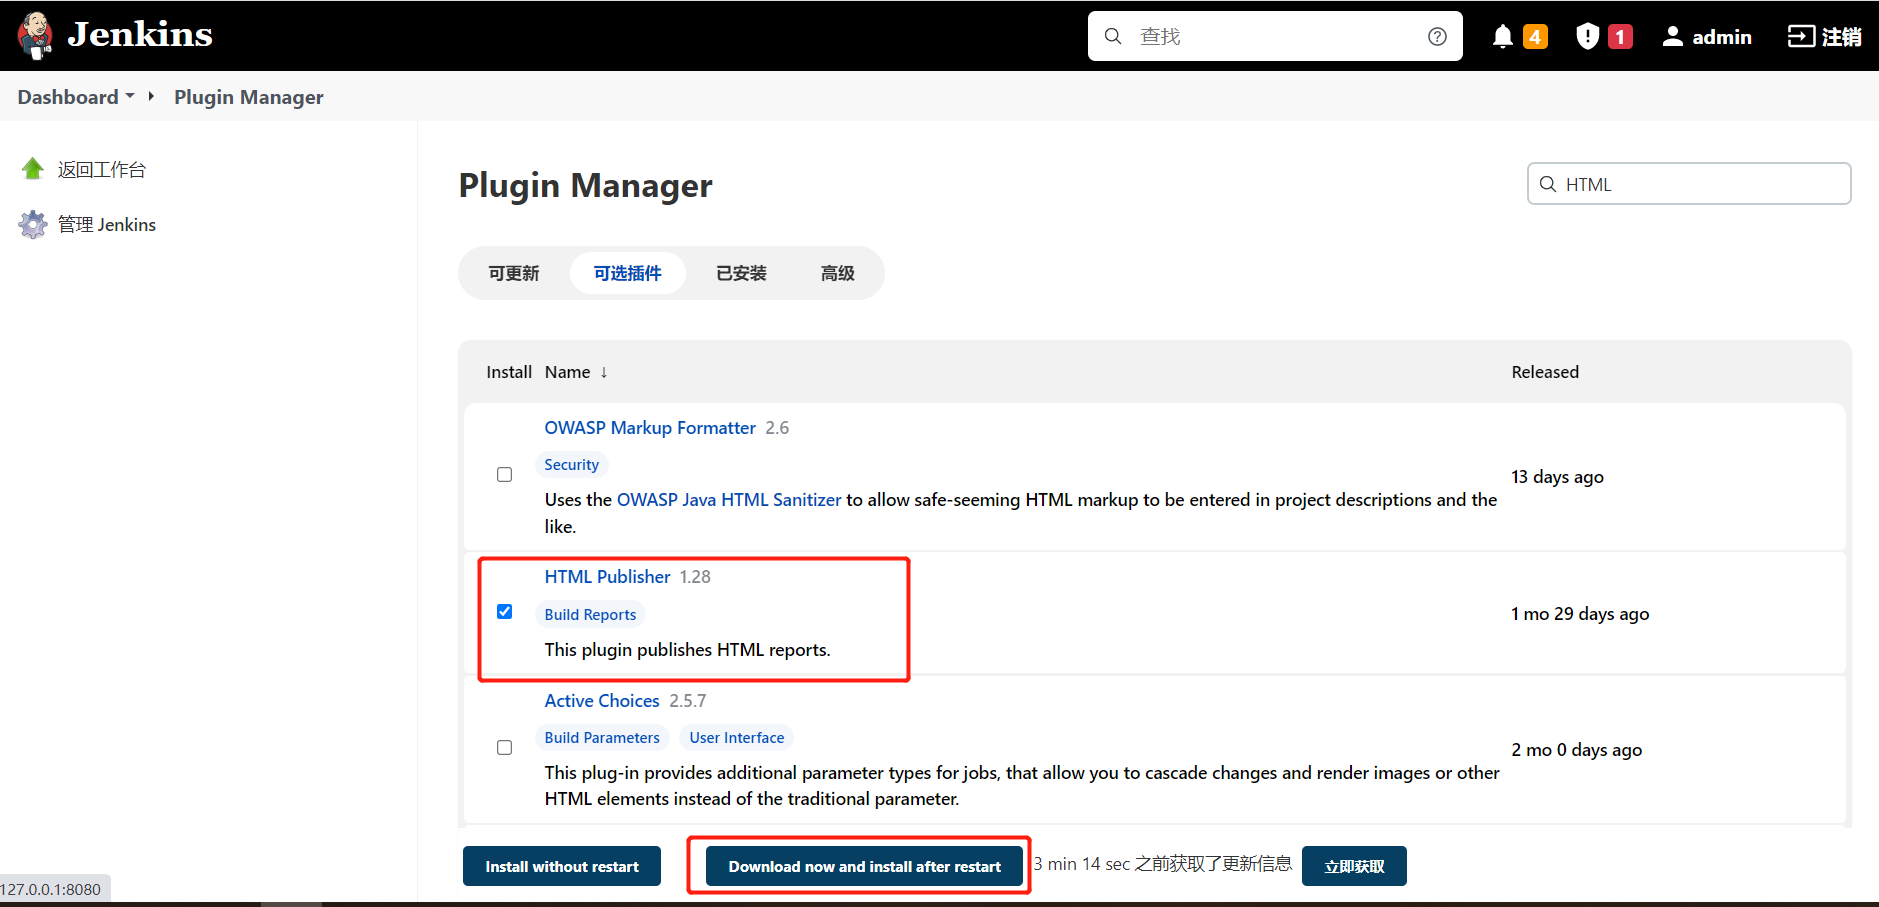Uncheck the HTML Publisher checkbox
1879x907 pixels.
click(504, 611)
